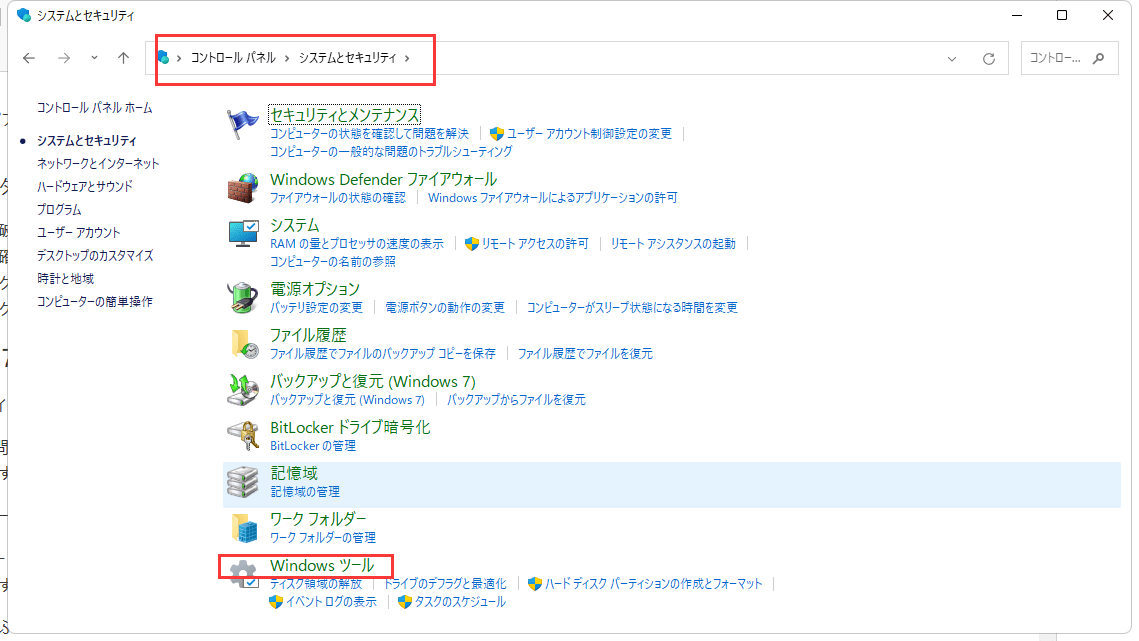Image resolution: width=1139 pixels, height=641 pixels.
Task: Click the バックアップからファイルを復元 link
Action: tap(519, 399)
